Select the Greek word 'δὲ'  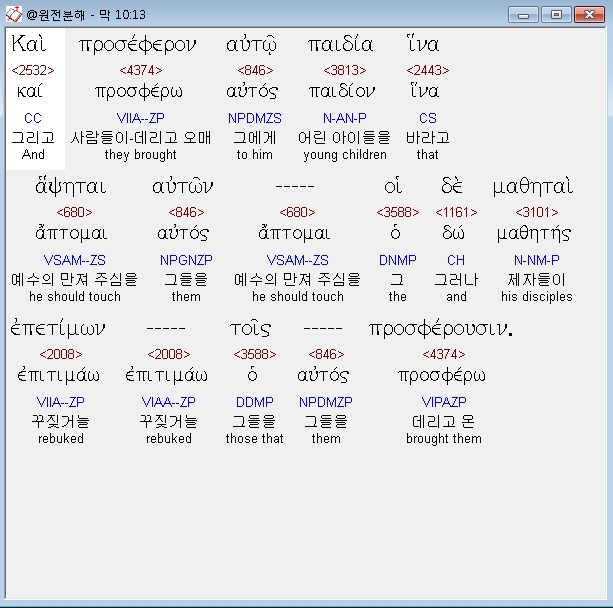(x=452, y=185)
